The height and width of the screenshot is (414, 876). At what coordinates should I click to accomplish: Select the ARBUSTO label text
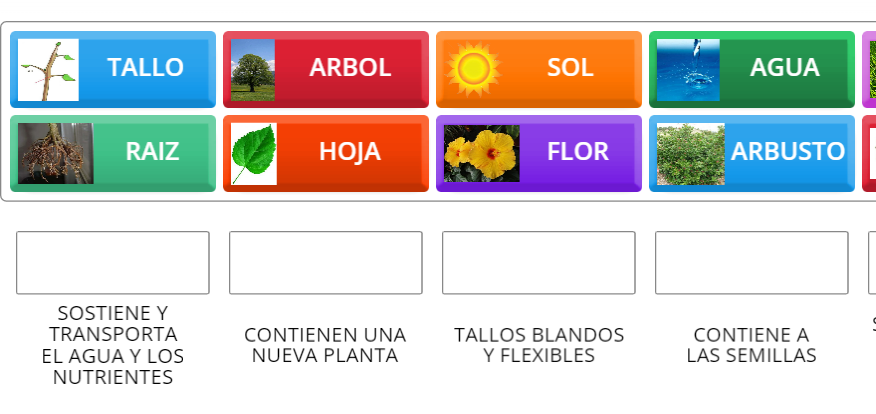click(788, 152)
